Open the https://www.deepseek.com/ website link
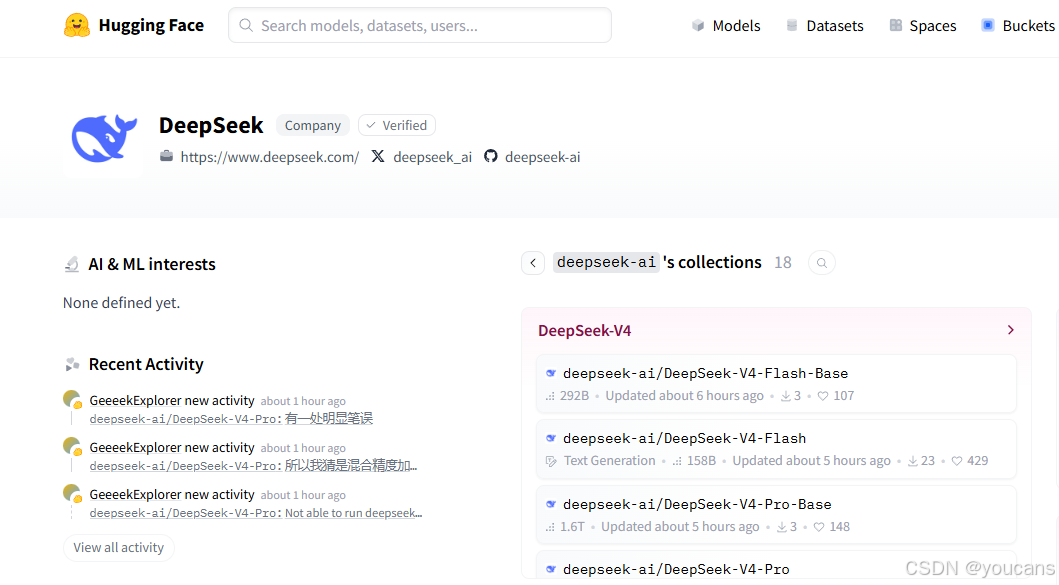 [269, 157]
